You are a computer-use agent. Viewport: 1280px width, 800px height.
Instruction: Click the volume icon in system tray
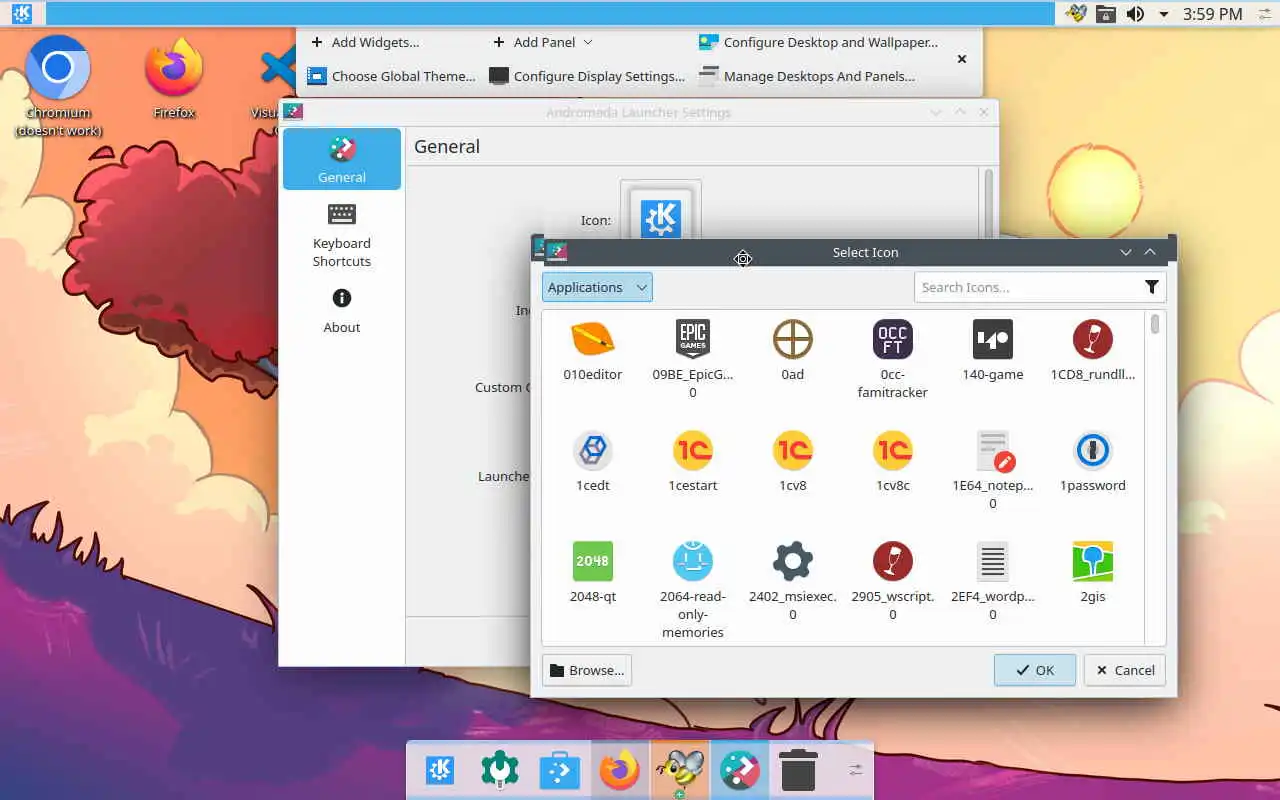click(1135, 14)
